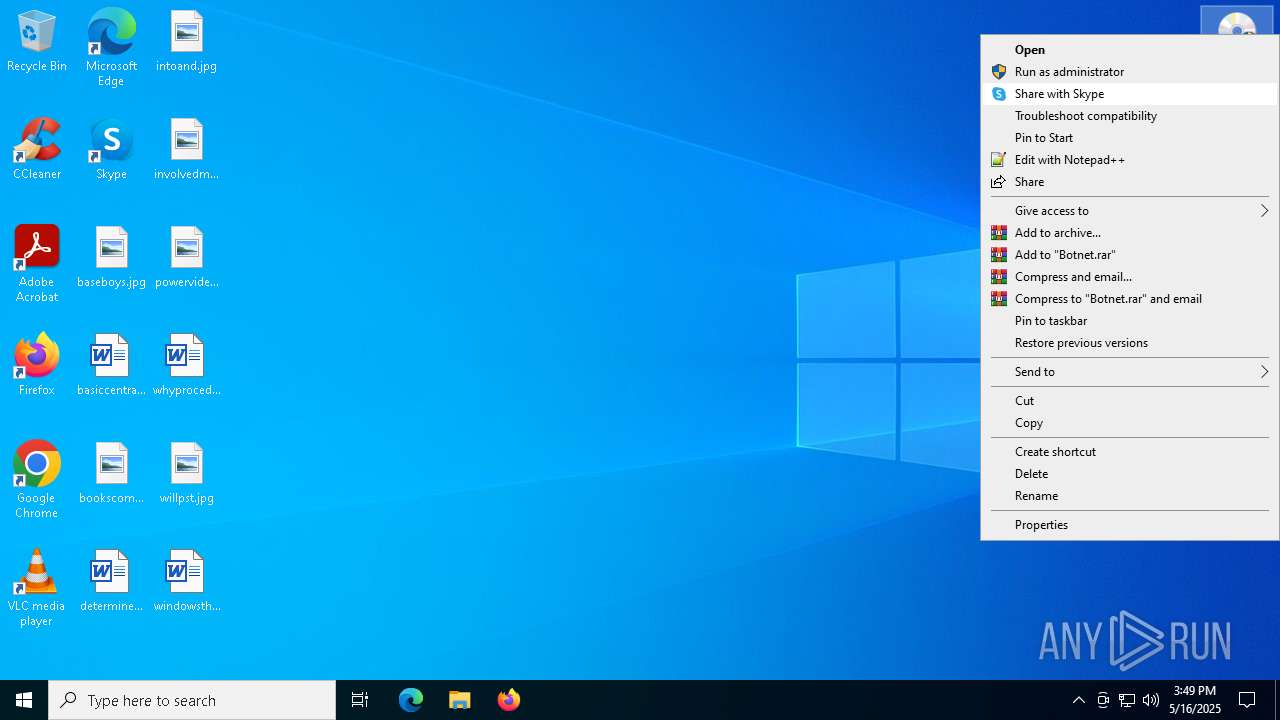Select the involvedm... image file icon

[186, 150]
